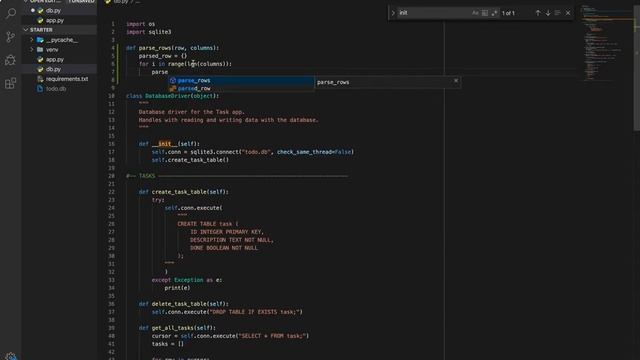The image size is (640, 360).
Task: Expand replace field in find widget
Action: [x=393, y=13]
